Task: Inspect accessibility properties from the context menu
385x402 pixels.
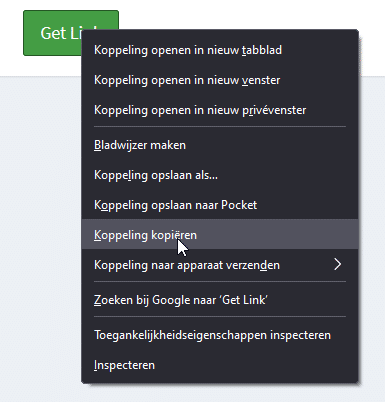Action: click(220, 335)
